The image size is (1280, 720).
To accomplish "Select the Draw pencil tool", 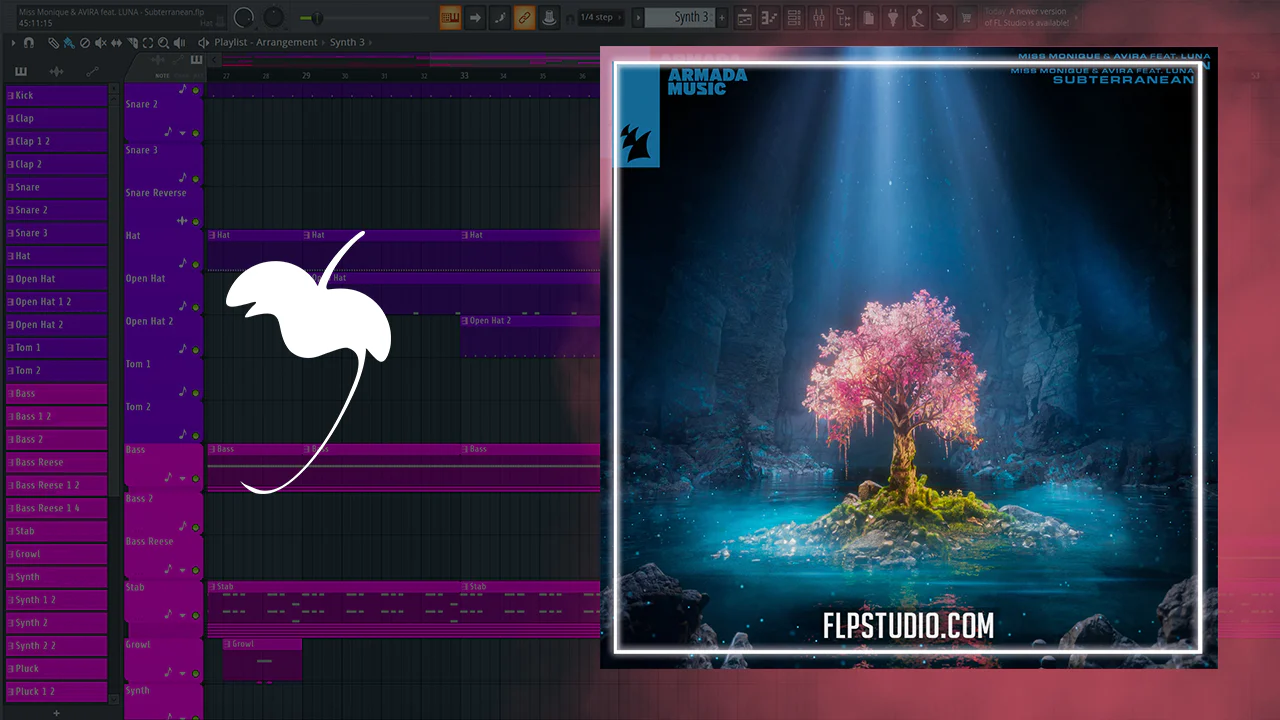I will [53, 42].
